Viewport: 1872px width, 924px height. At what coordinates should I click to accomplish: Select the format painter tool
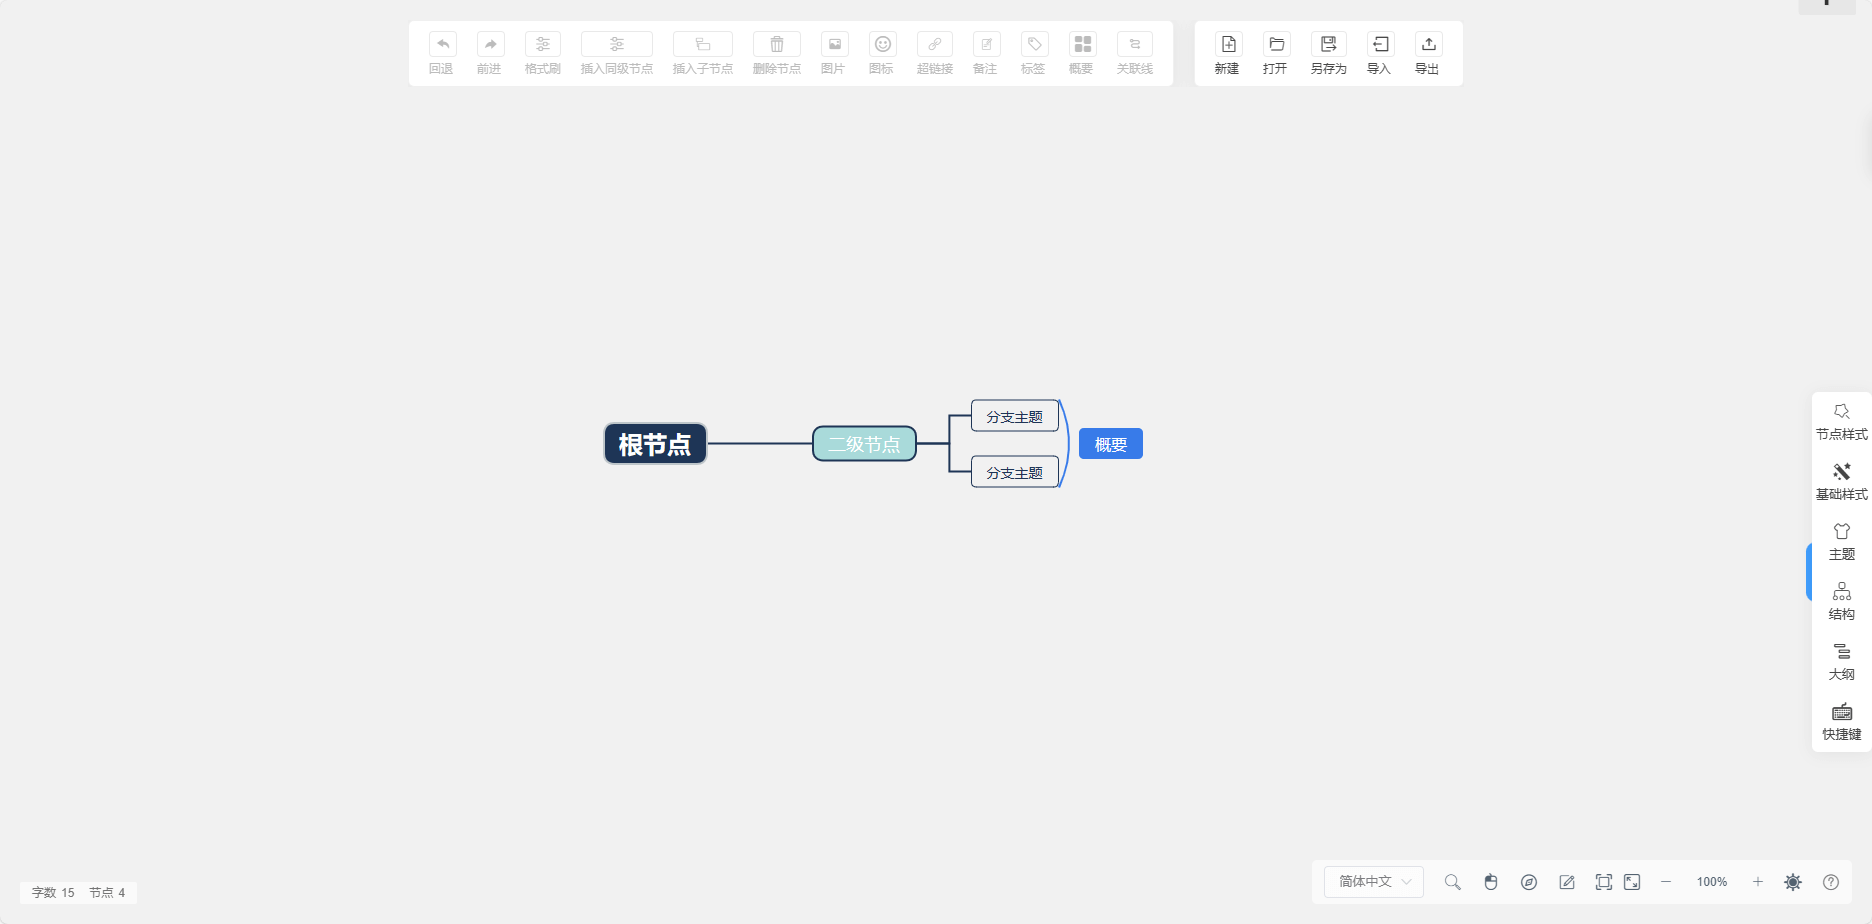tap(542, 52)
